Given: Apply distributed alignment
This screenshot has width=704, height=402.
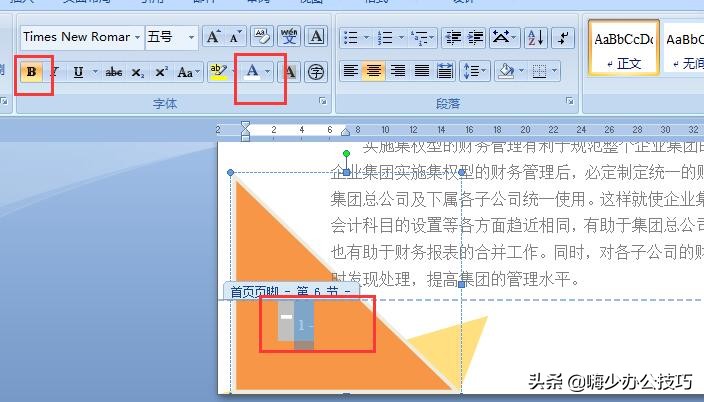Looking at the screenshot, I should point(445,71).
